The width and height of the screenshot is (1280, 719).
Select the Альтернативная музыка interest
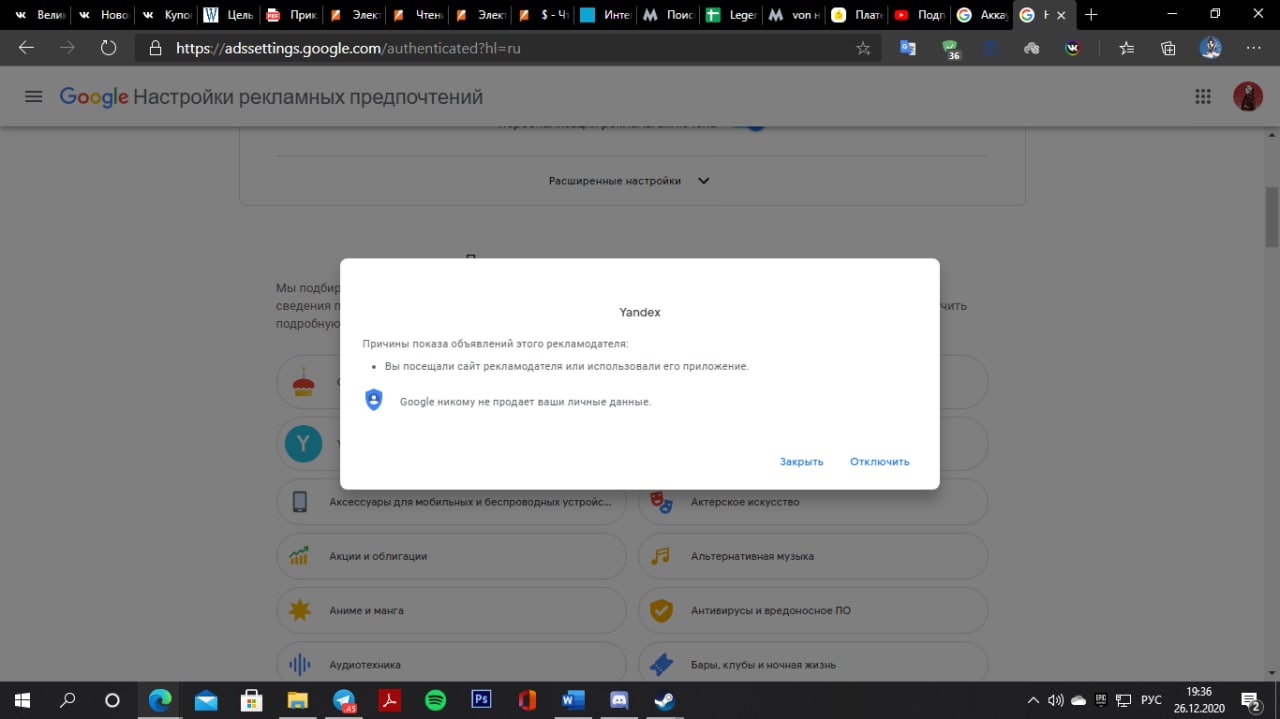[813, 556]
